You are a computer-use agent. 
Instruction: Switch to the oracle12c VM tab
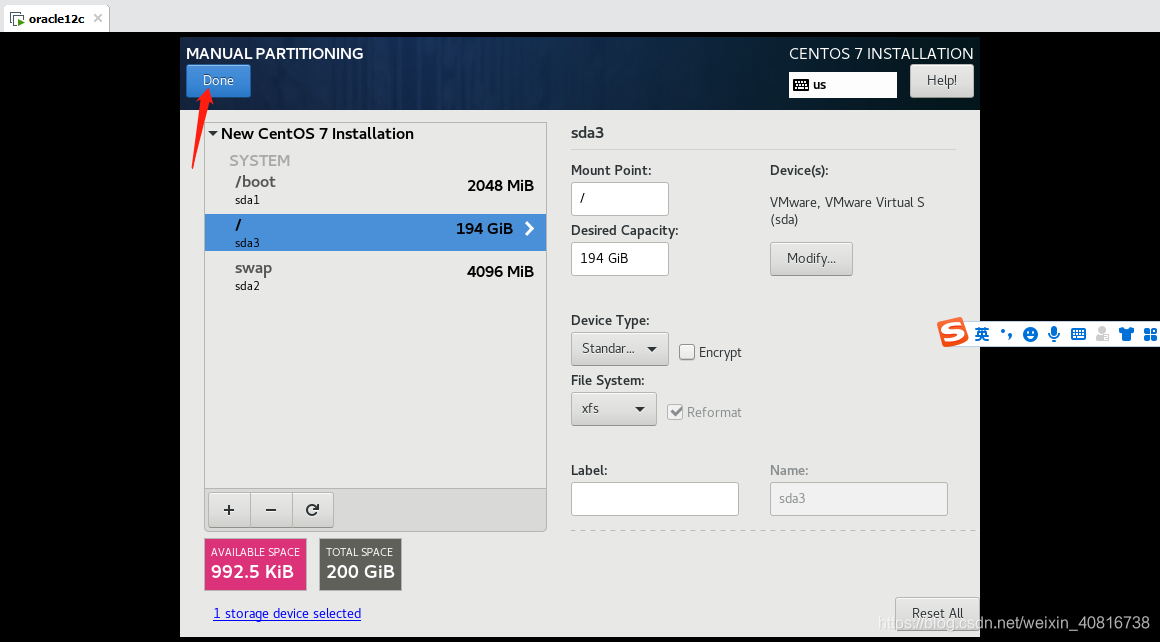pyautogui.click(x=56, y=18)
